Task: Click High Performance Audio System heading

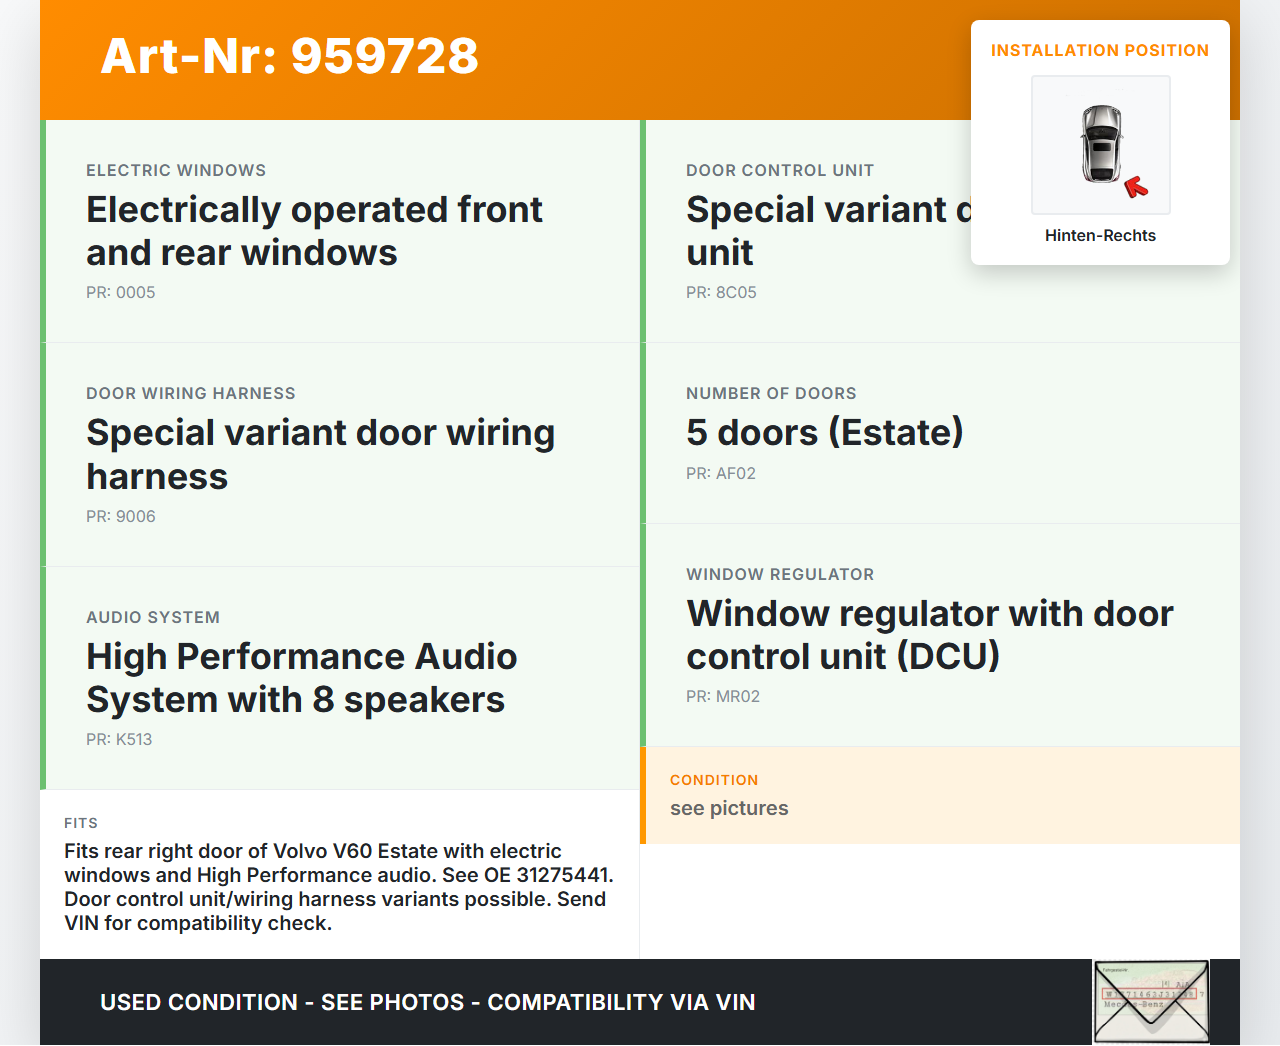Action: pyautogui.click(x=301, y=678)
